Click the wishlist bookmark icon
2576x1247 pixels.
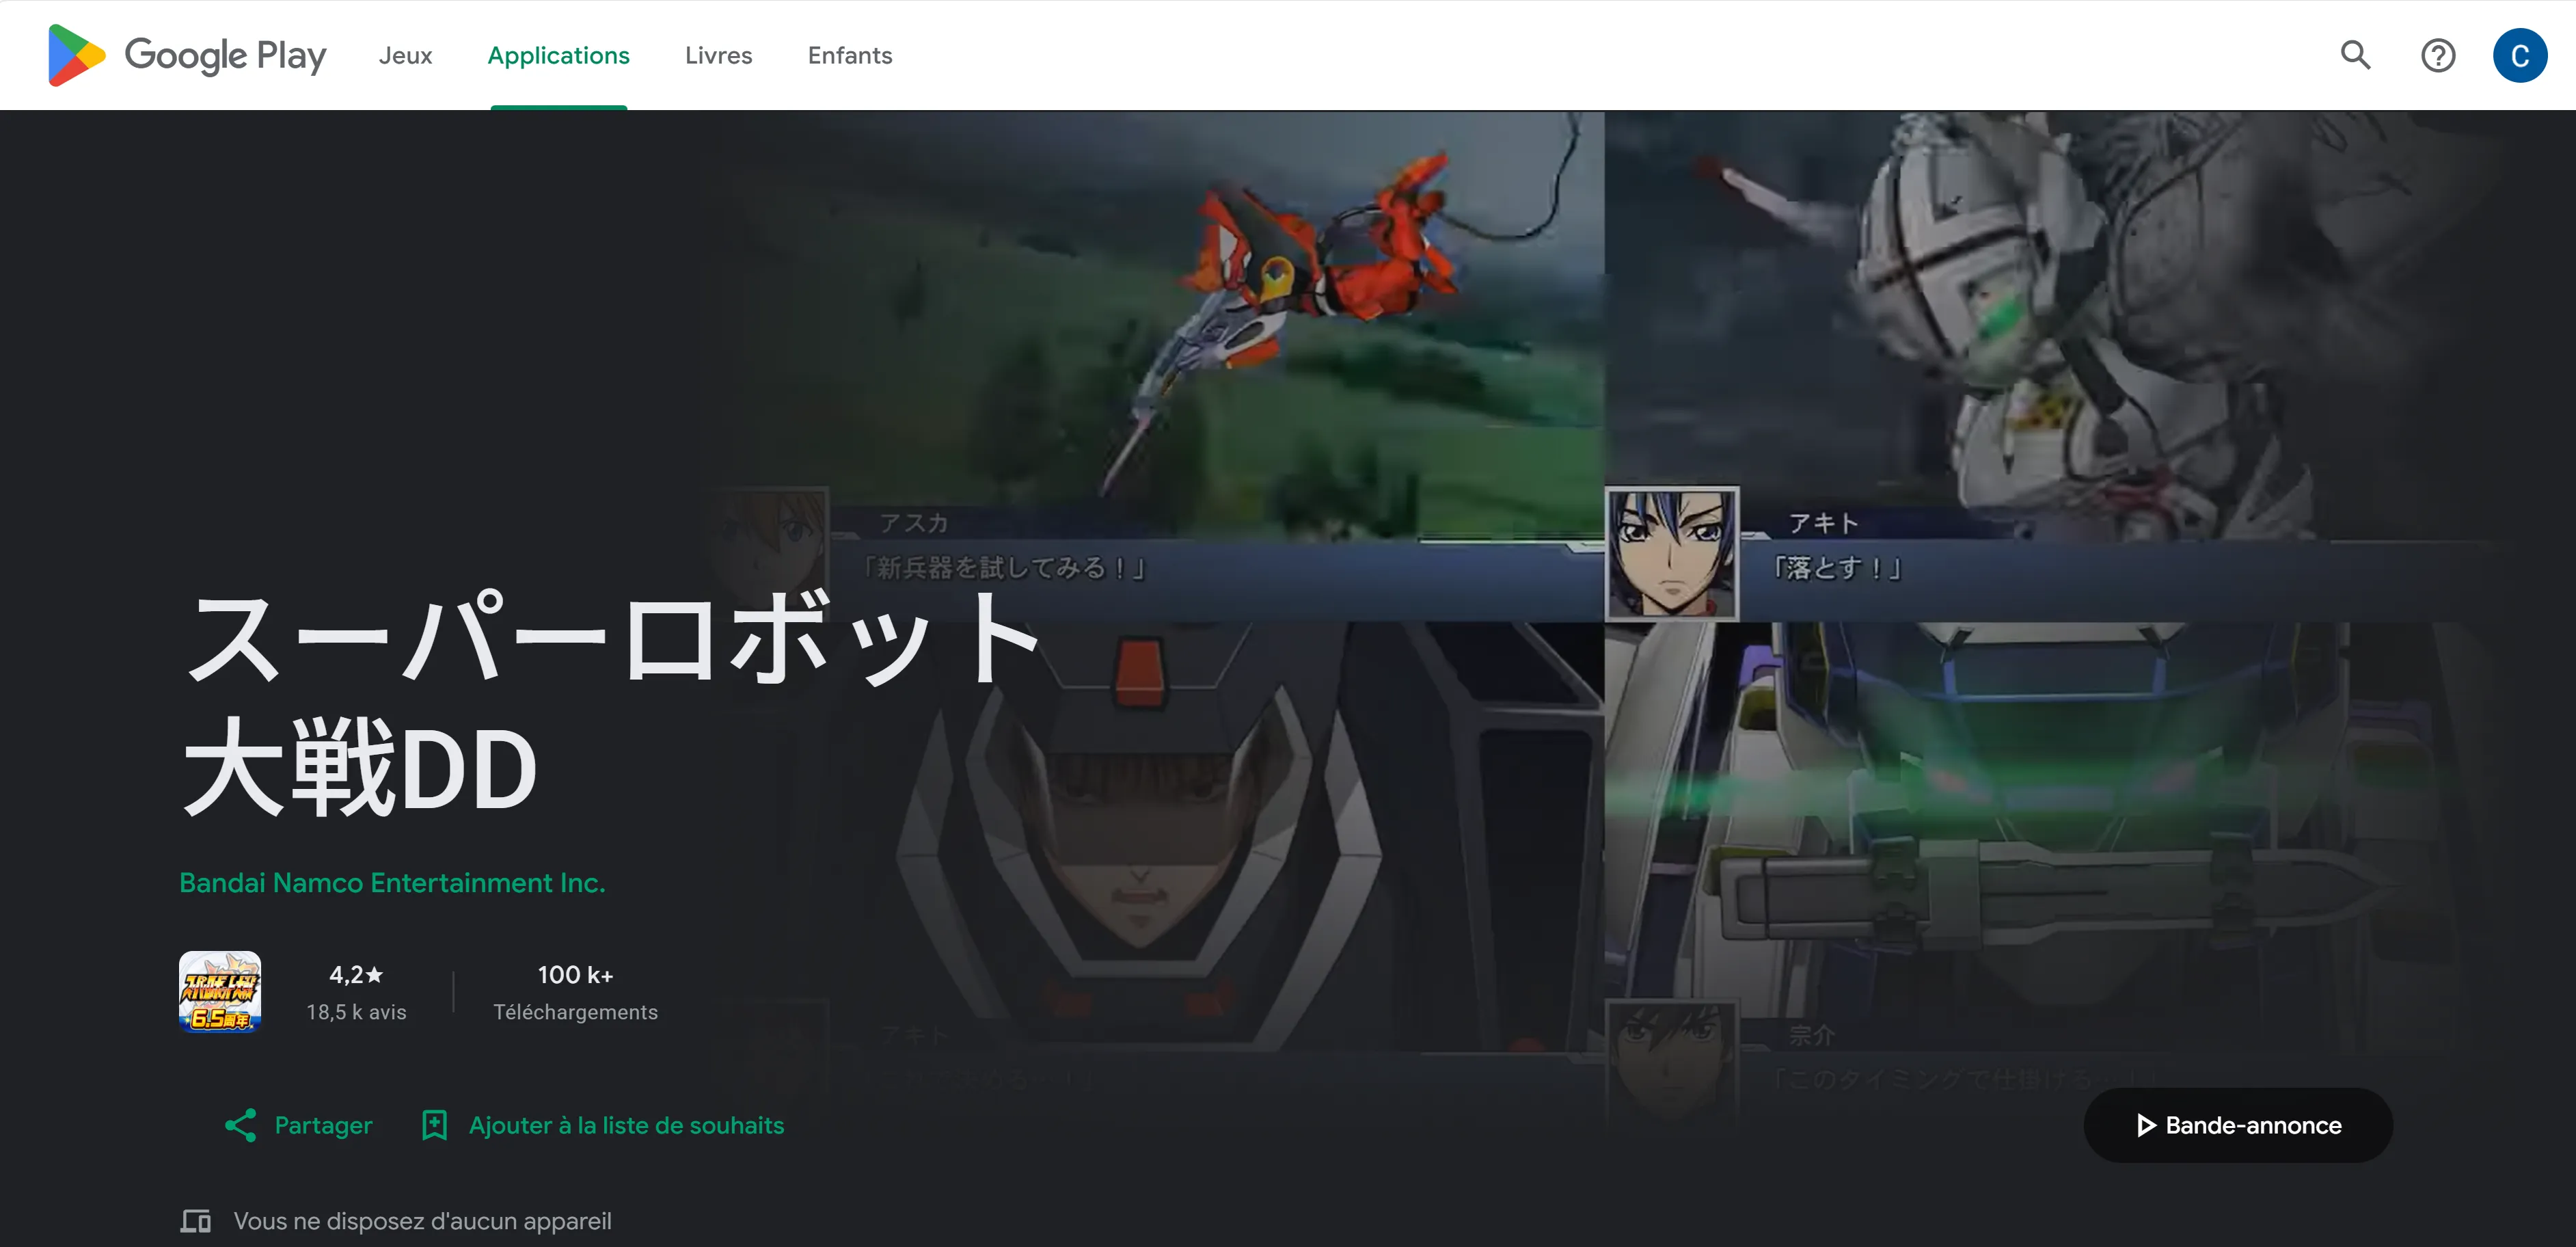click(x=434, y=1125)
